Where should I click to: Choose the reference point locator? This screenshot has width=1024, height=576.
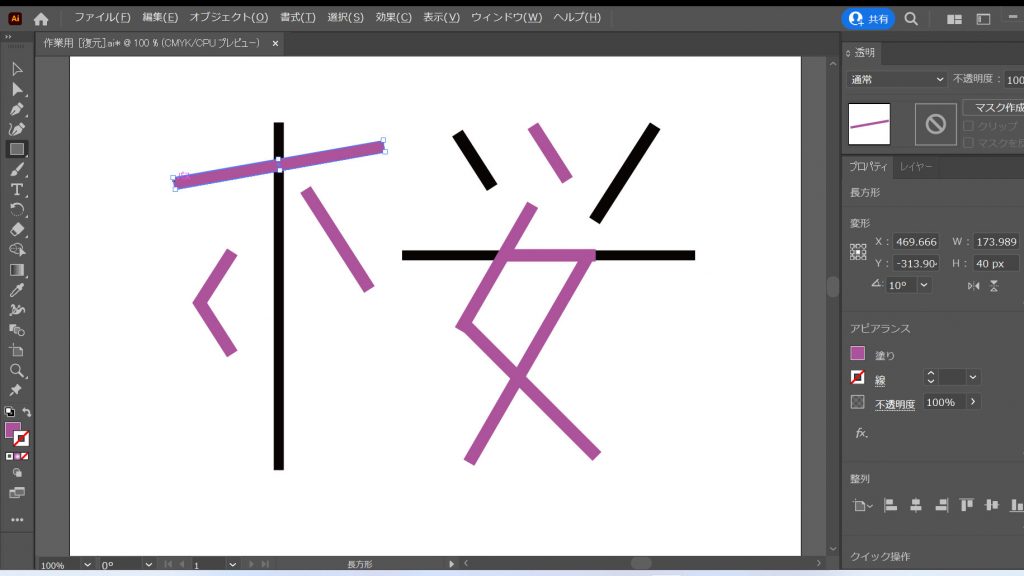[858, 252]
